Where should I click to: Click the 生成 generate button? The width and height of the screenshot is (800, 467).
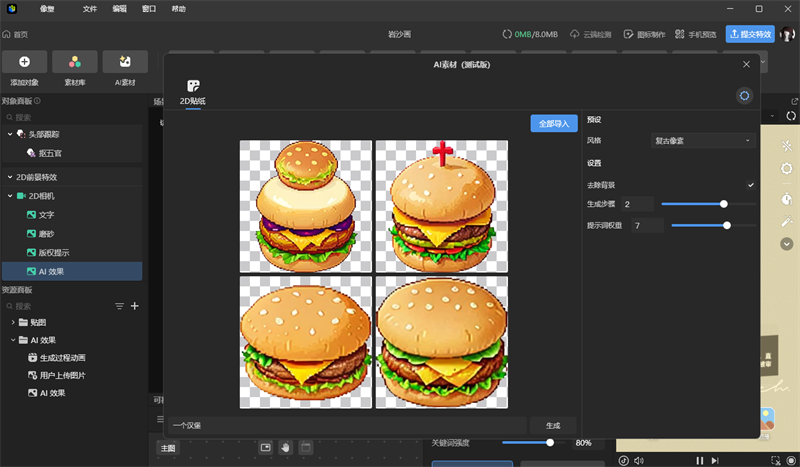[553, 425]
